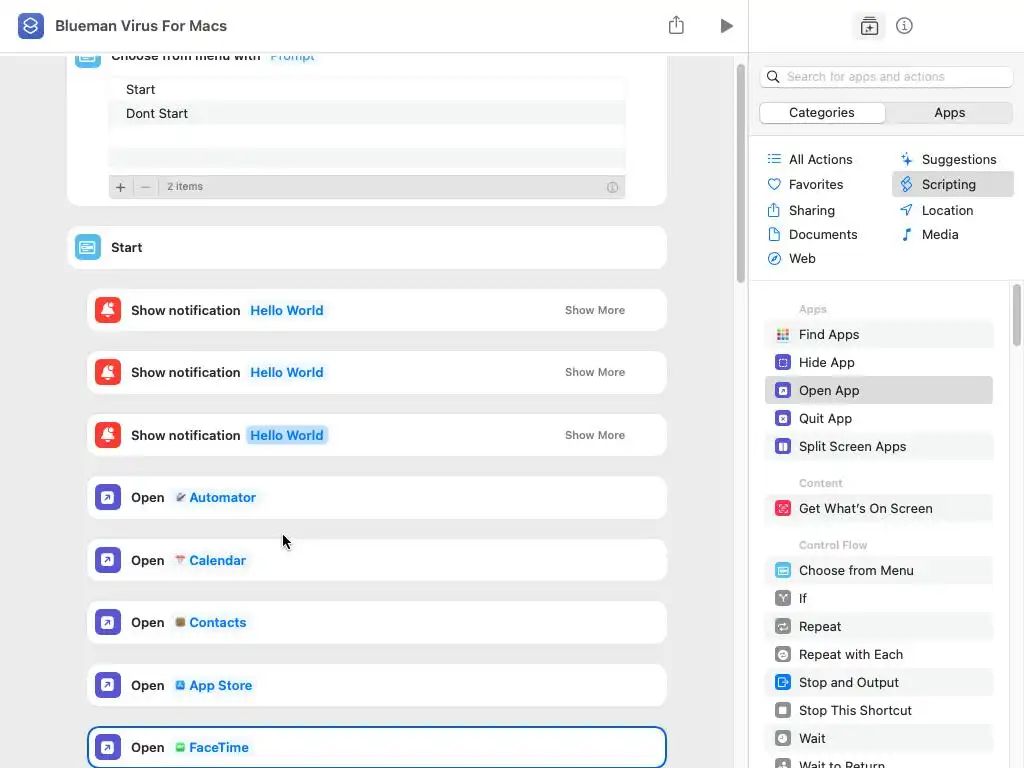Click the search magnifier icon
This screenshot has height=768, width=1024.
click(x=773, y=77)
